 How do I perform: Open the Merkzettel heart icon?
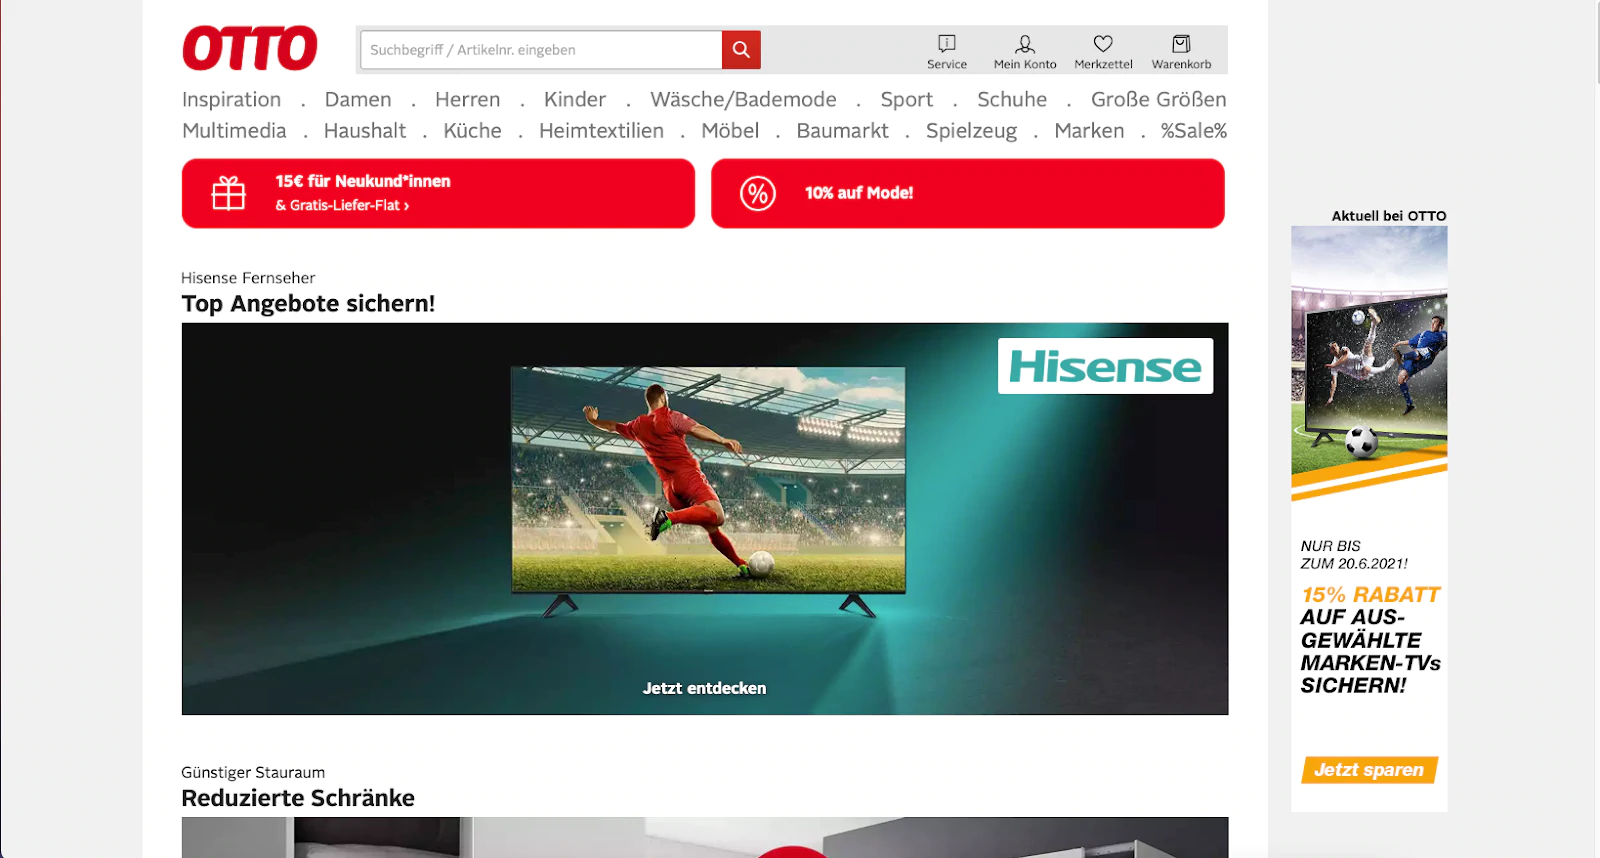click(1103, 51)
